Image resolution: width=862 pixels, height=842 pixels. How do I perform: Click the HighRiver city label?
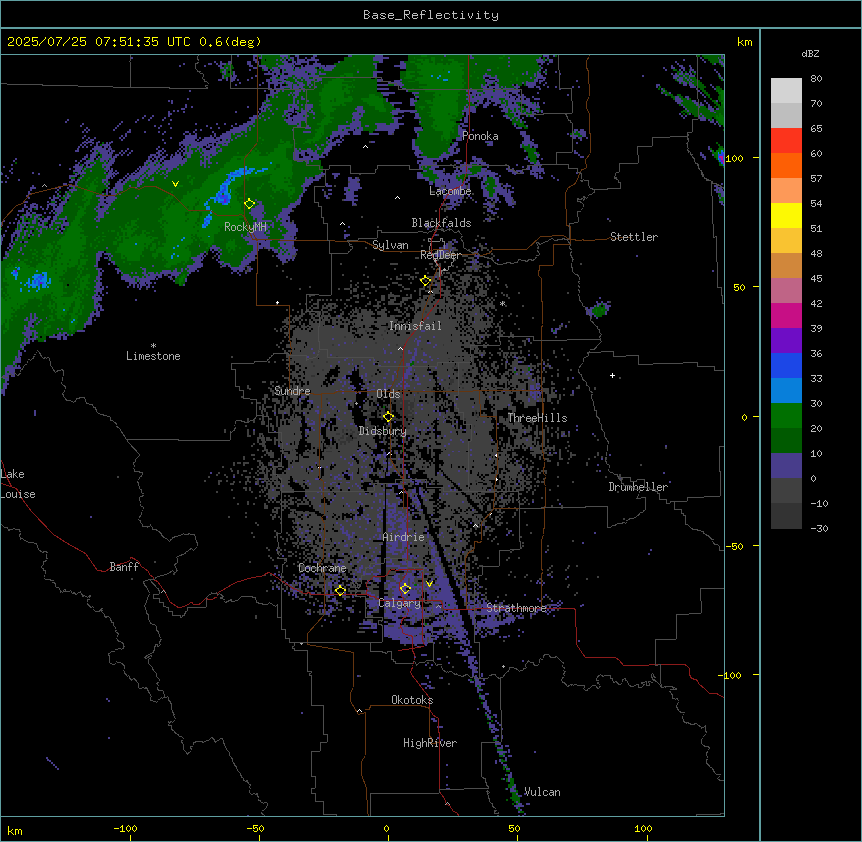point(430,743)
